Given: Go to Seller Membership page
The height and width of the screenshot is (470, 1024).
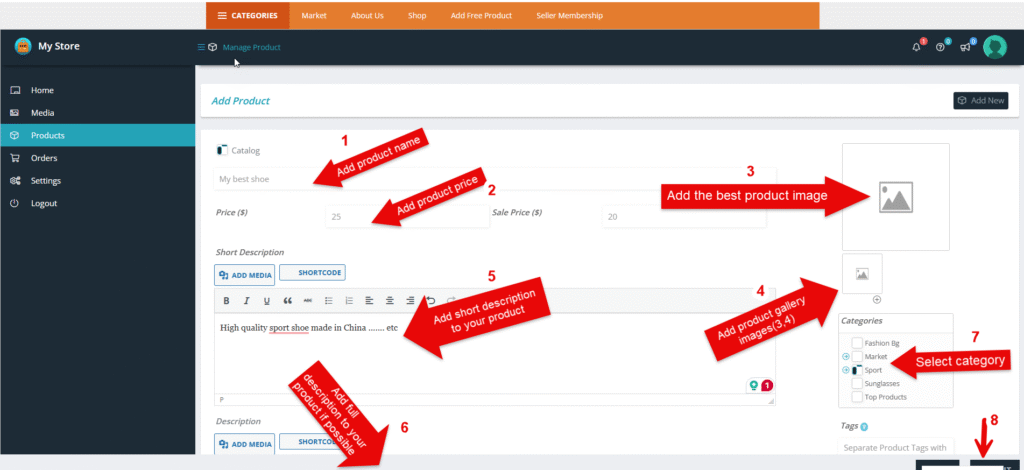Looking at the screenshot, I should [569, 16].
